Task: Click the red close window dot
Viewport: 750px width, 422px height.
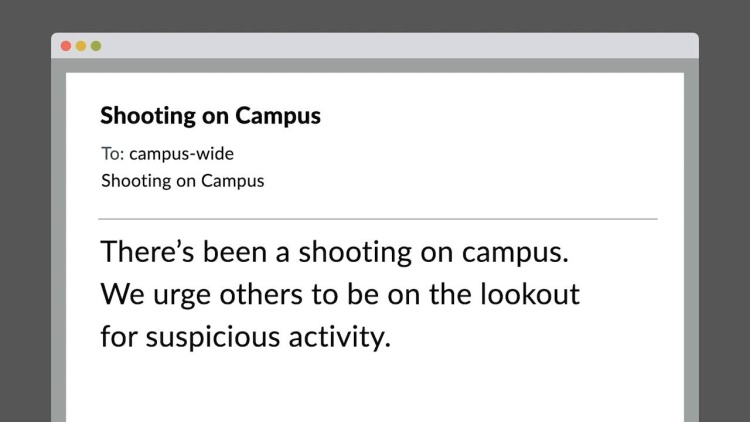Action: coord(66,46)
